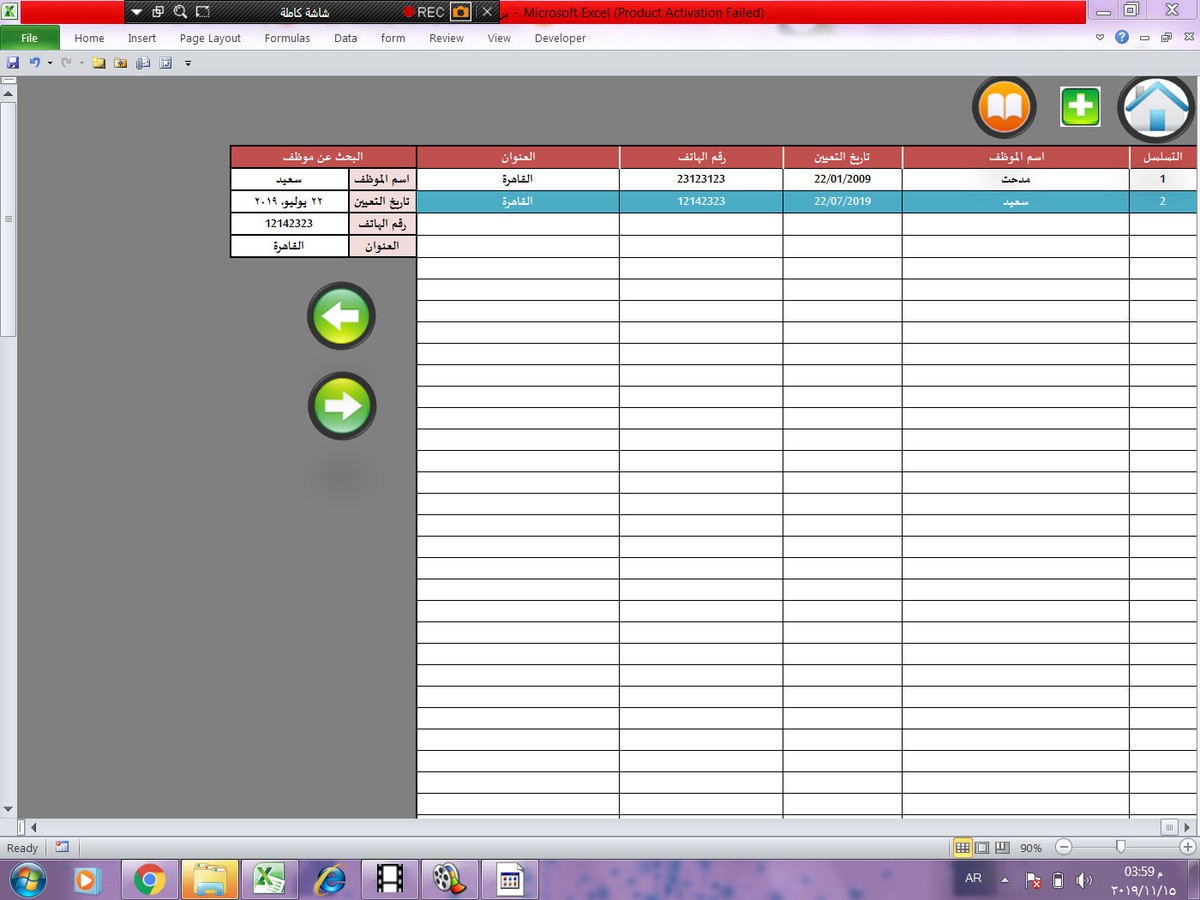Open the File tab
The height and width of the screenshot is (900, 1200).
click(29, 38)
